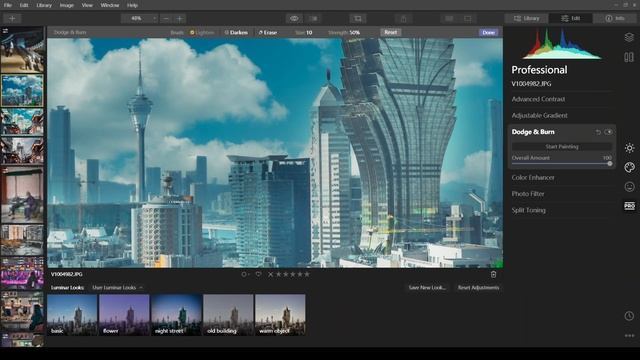Select the Lighten brush mode
Screen dimensions: 640x360
coord(202,32)
